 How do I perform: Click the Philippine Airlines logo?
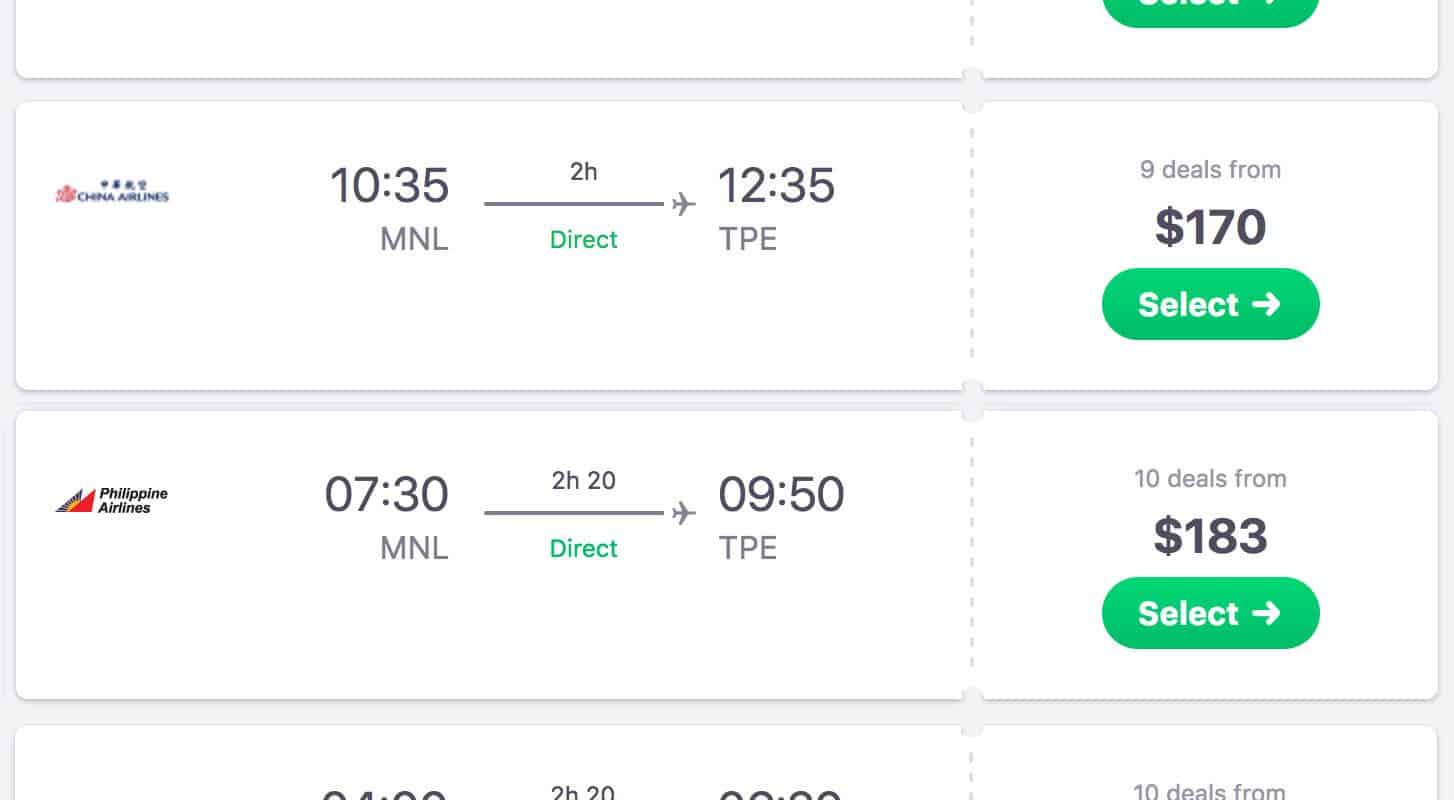(x=112, y=500)
